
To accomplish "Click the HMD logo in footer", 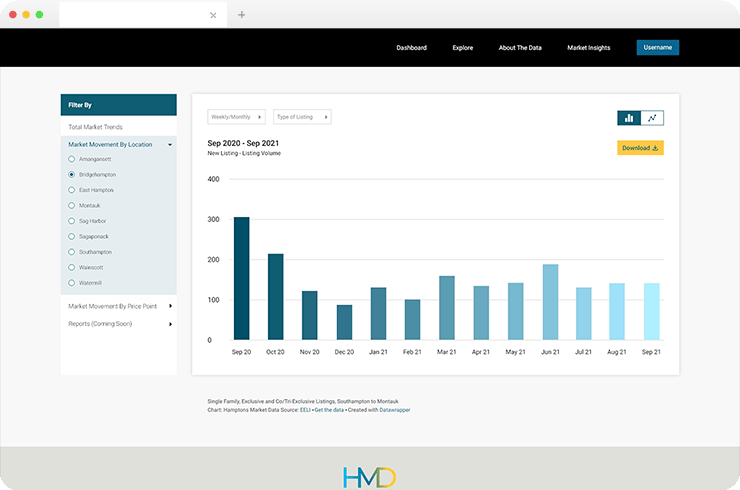I will point(370,477).
